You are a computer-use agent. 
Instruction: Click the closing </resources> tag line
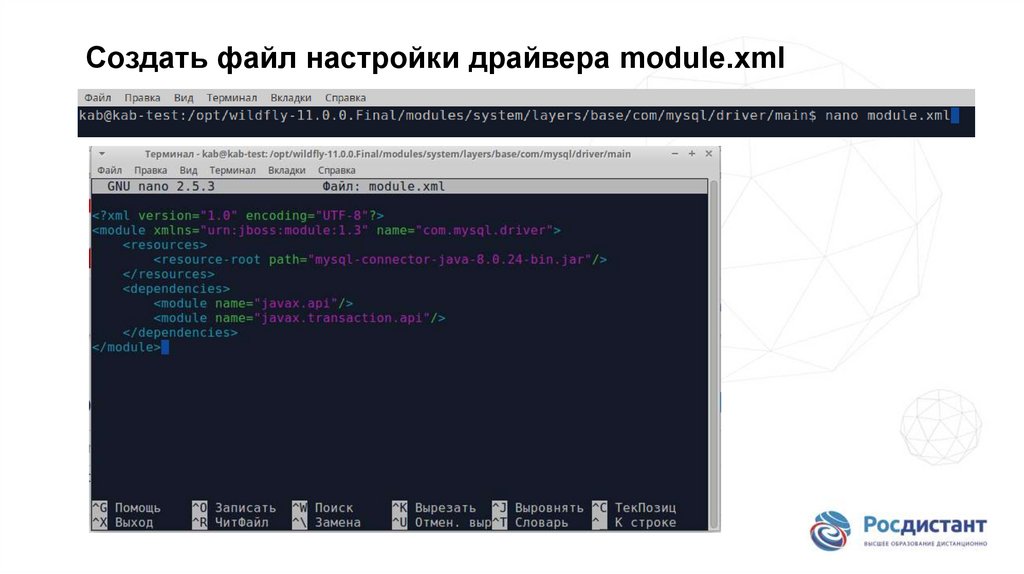168,274
